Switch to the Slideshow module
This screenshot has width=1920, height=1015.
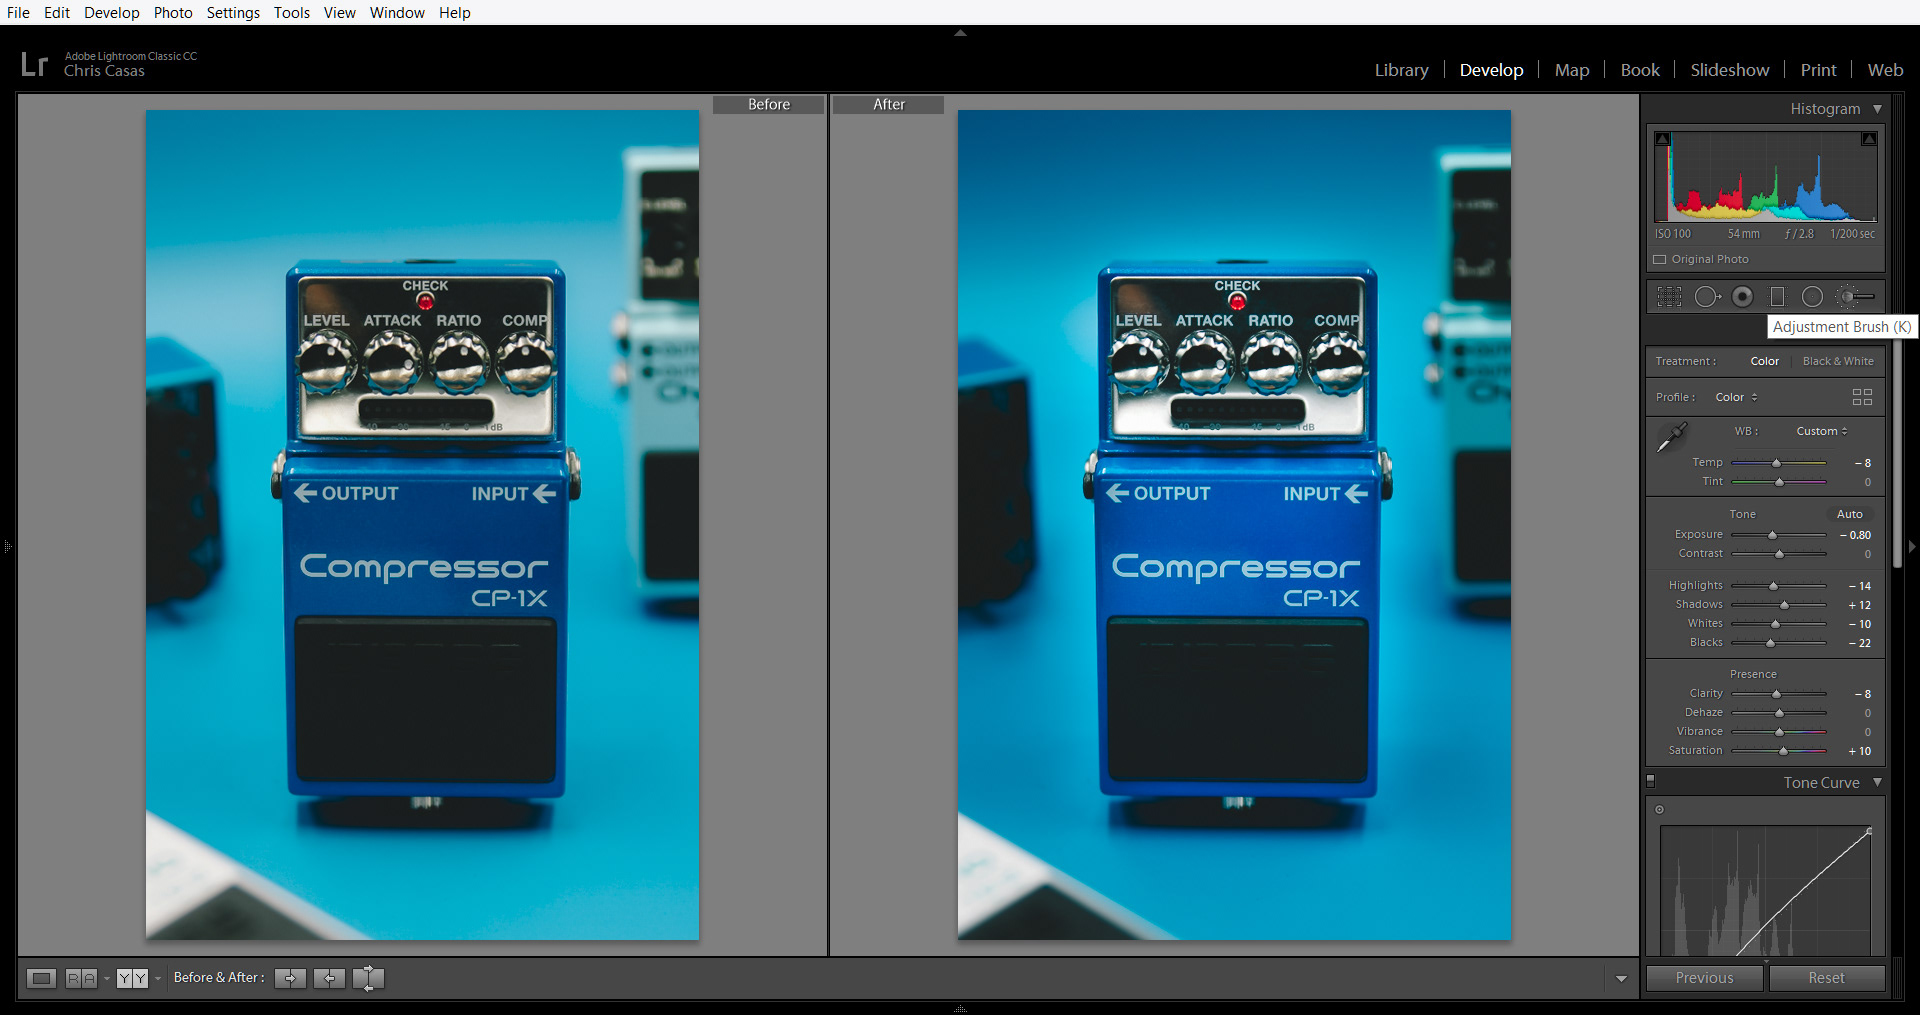tap(1730, 70)
